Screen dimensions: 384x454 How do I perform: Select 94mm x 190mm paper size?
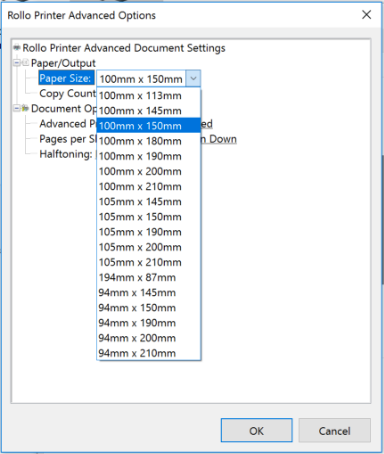[149, 323]
